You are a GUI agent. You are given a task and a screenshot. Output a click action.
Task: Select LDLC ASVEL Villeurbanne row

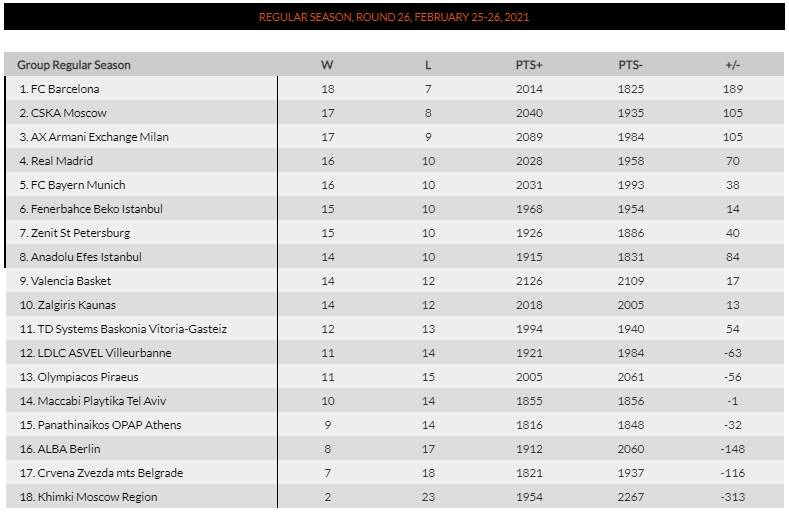coord(94,353)
